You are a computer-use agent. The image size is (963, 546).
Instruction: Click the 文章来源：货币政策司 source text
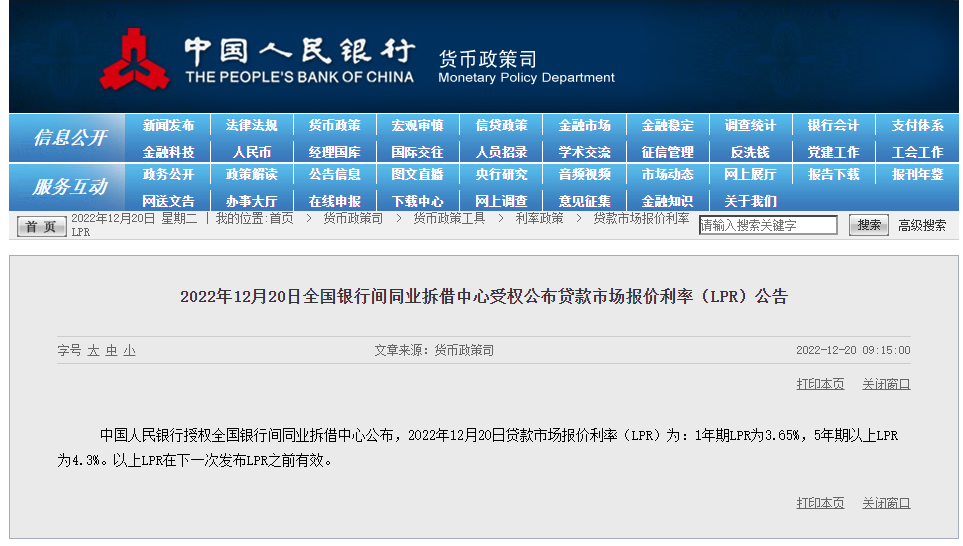[x=434, y=351]
